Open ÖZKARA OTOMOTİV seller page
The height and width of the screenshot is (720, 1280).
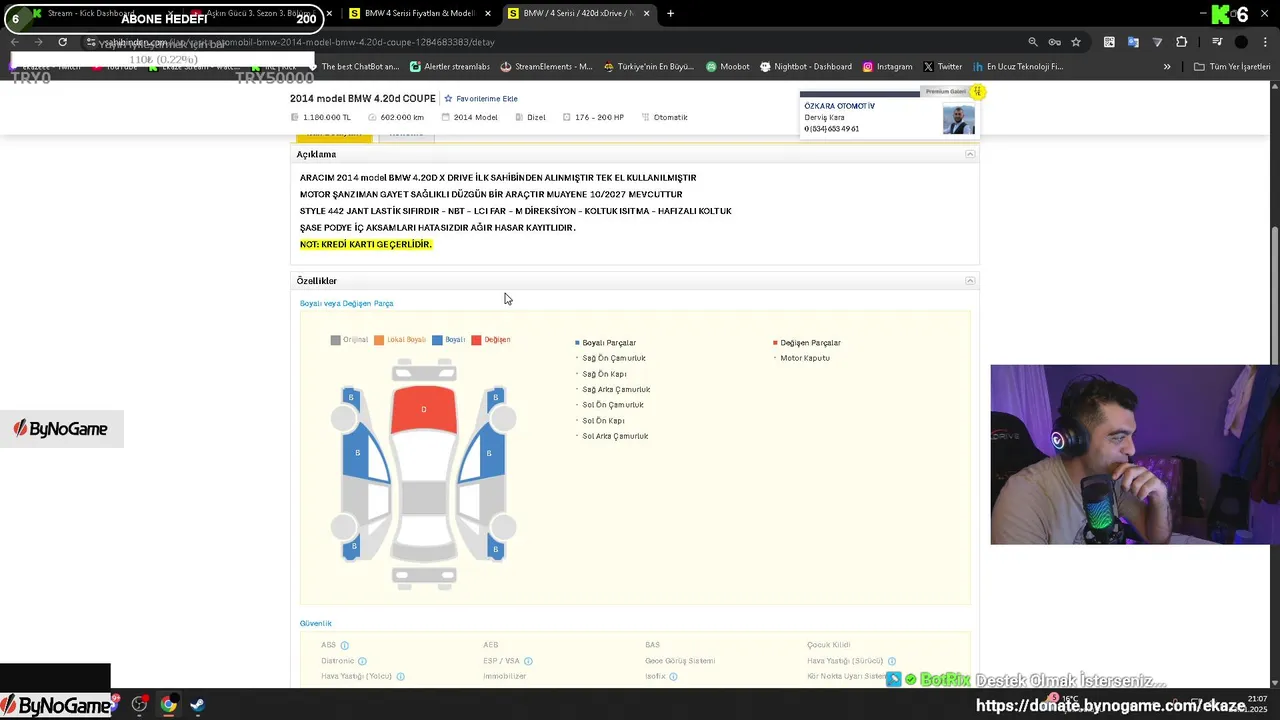pos(839,106)
